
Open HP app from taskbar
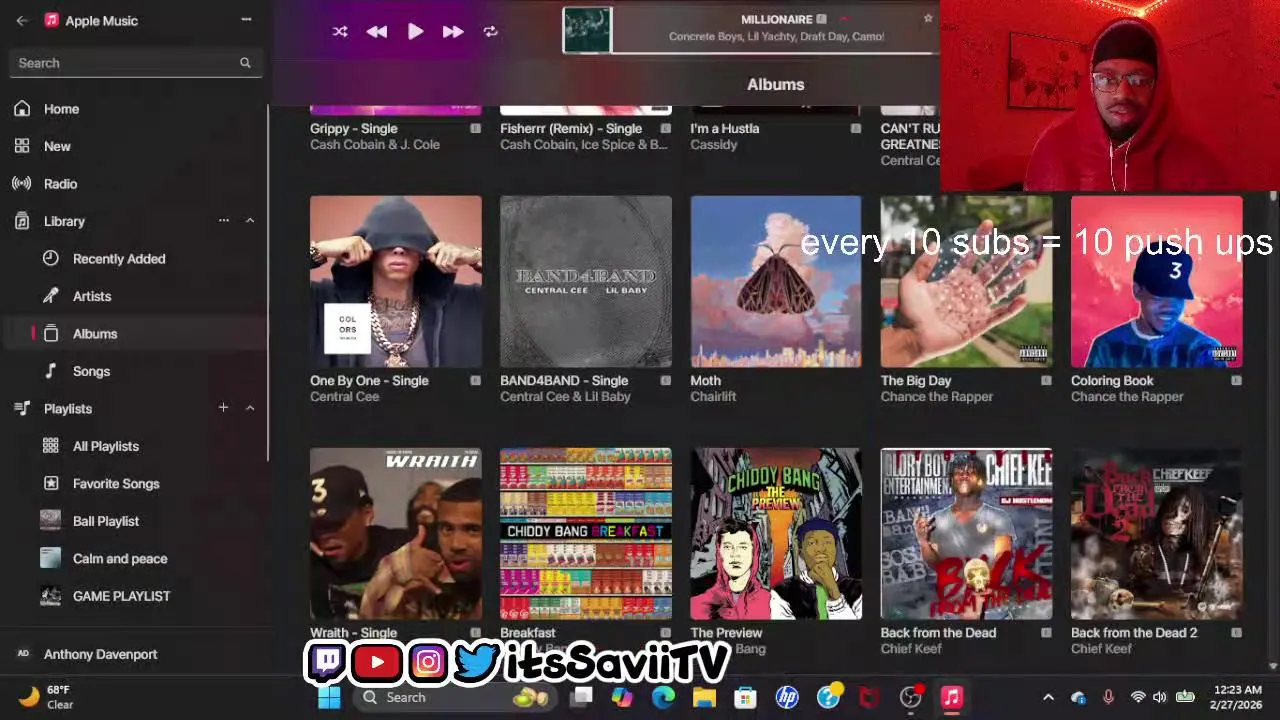coord(787,697)
